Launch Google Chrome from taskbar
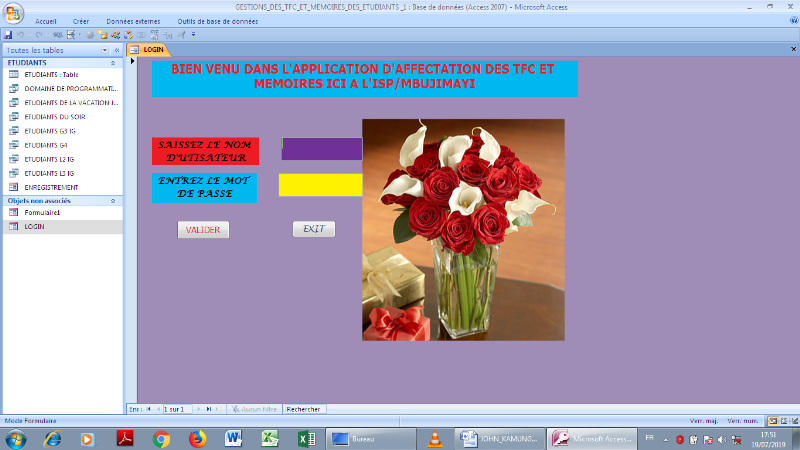 (x=161, y=439)
